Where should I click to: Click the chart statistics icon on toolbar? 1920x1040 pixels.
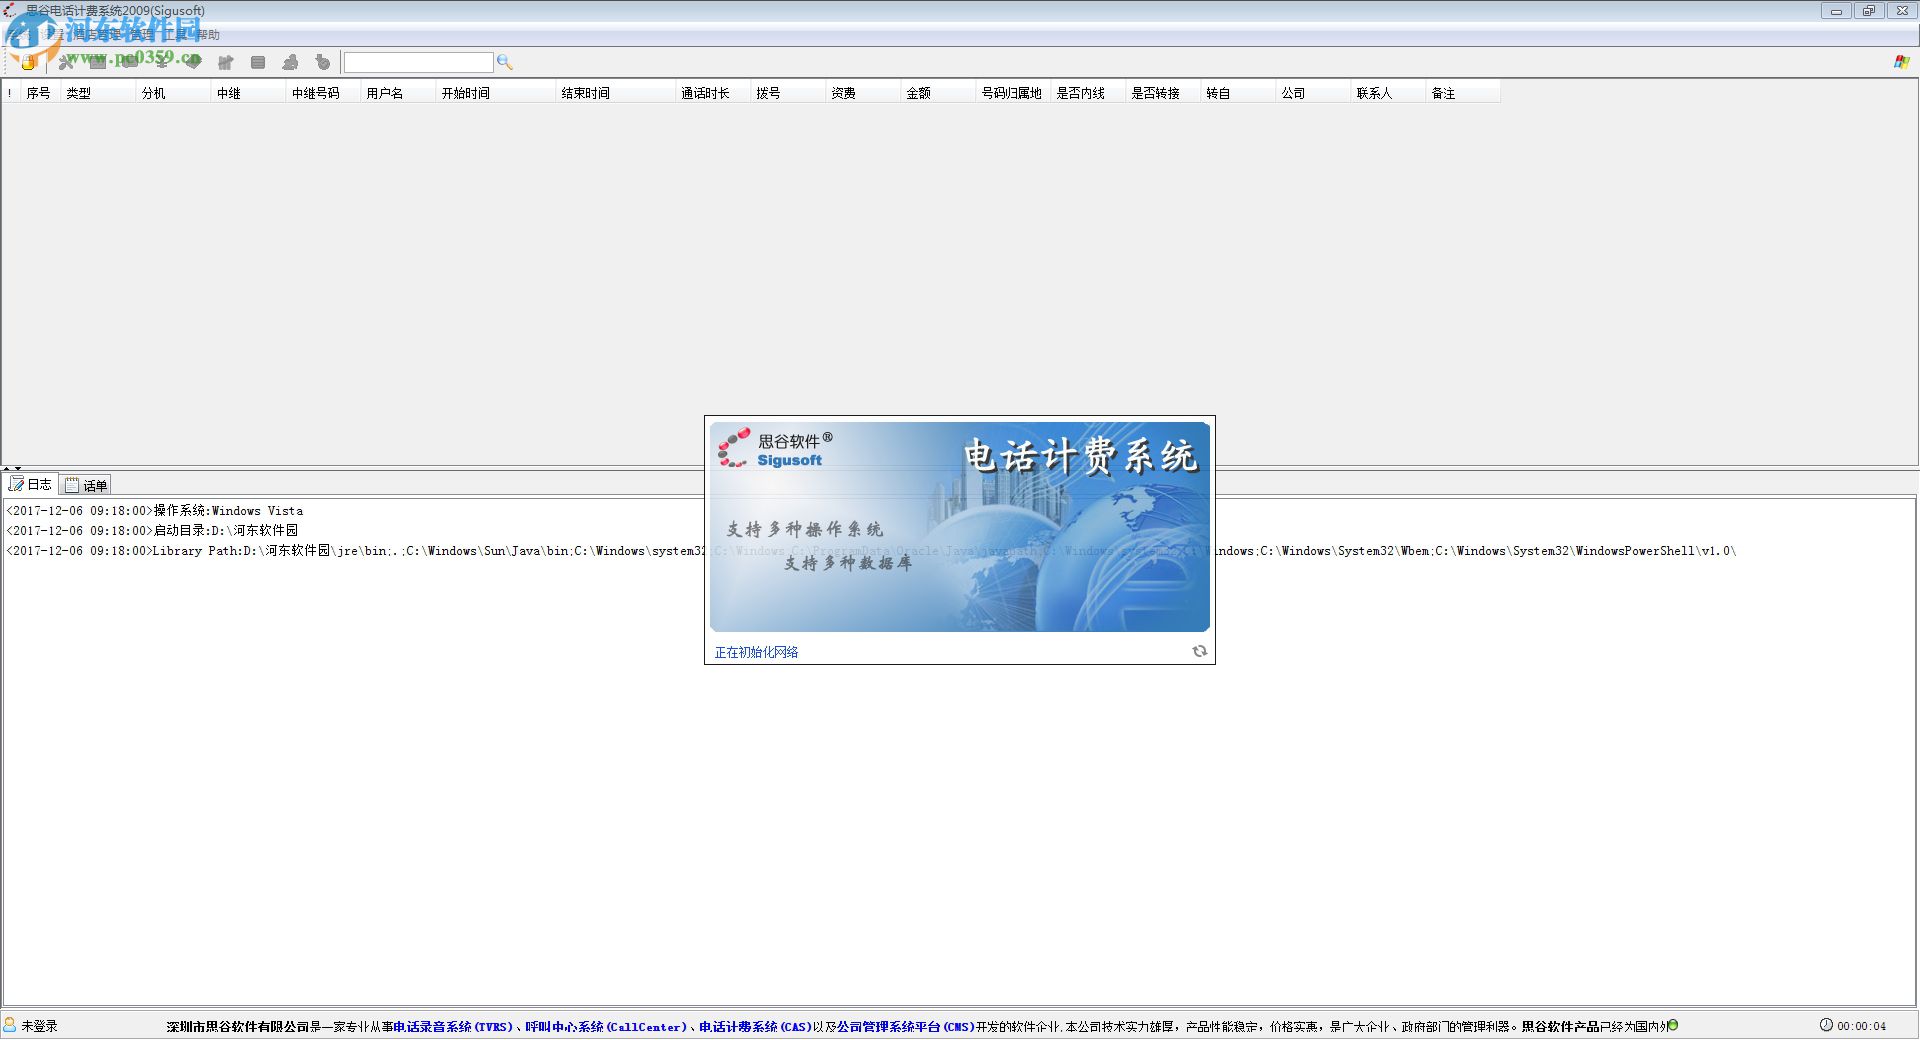click(225, 62)
